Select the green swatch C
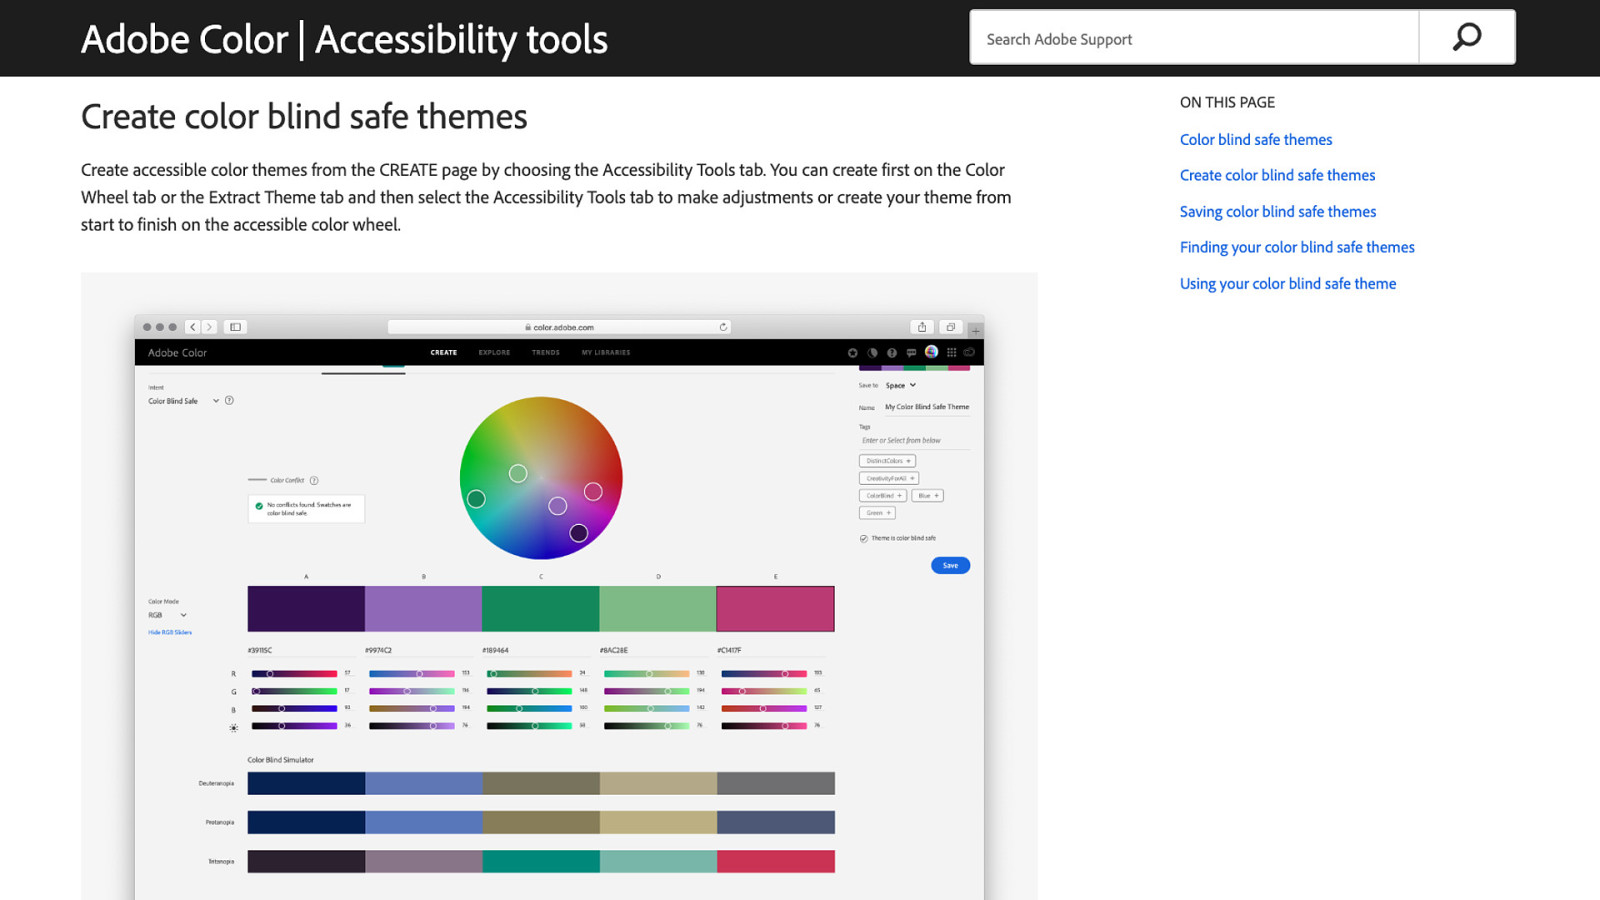Viewport: 1600px width, 900px height. 541,609
